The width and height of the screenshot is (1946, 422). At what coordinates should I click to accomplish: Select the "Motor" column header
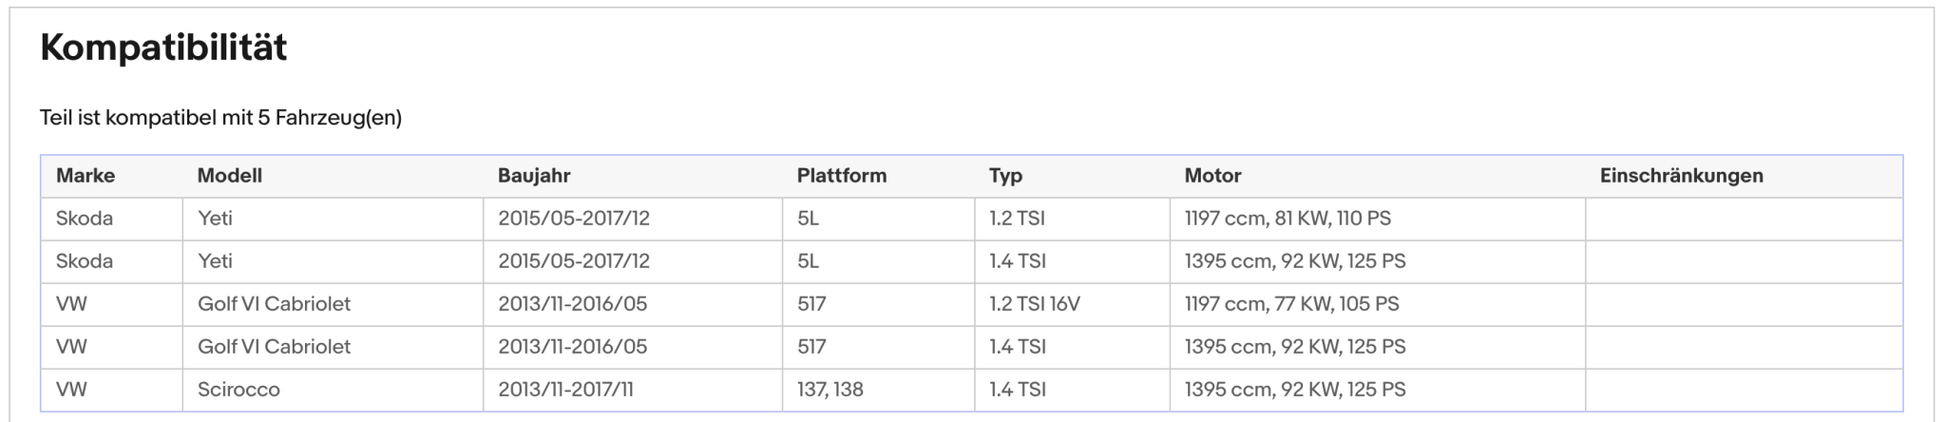(1212, 176)
